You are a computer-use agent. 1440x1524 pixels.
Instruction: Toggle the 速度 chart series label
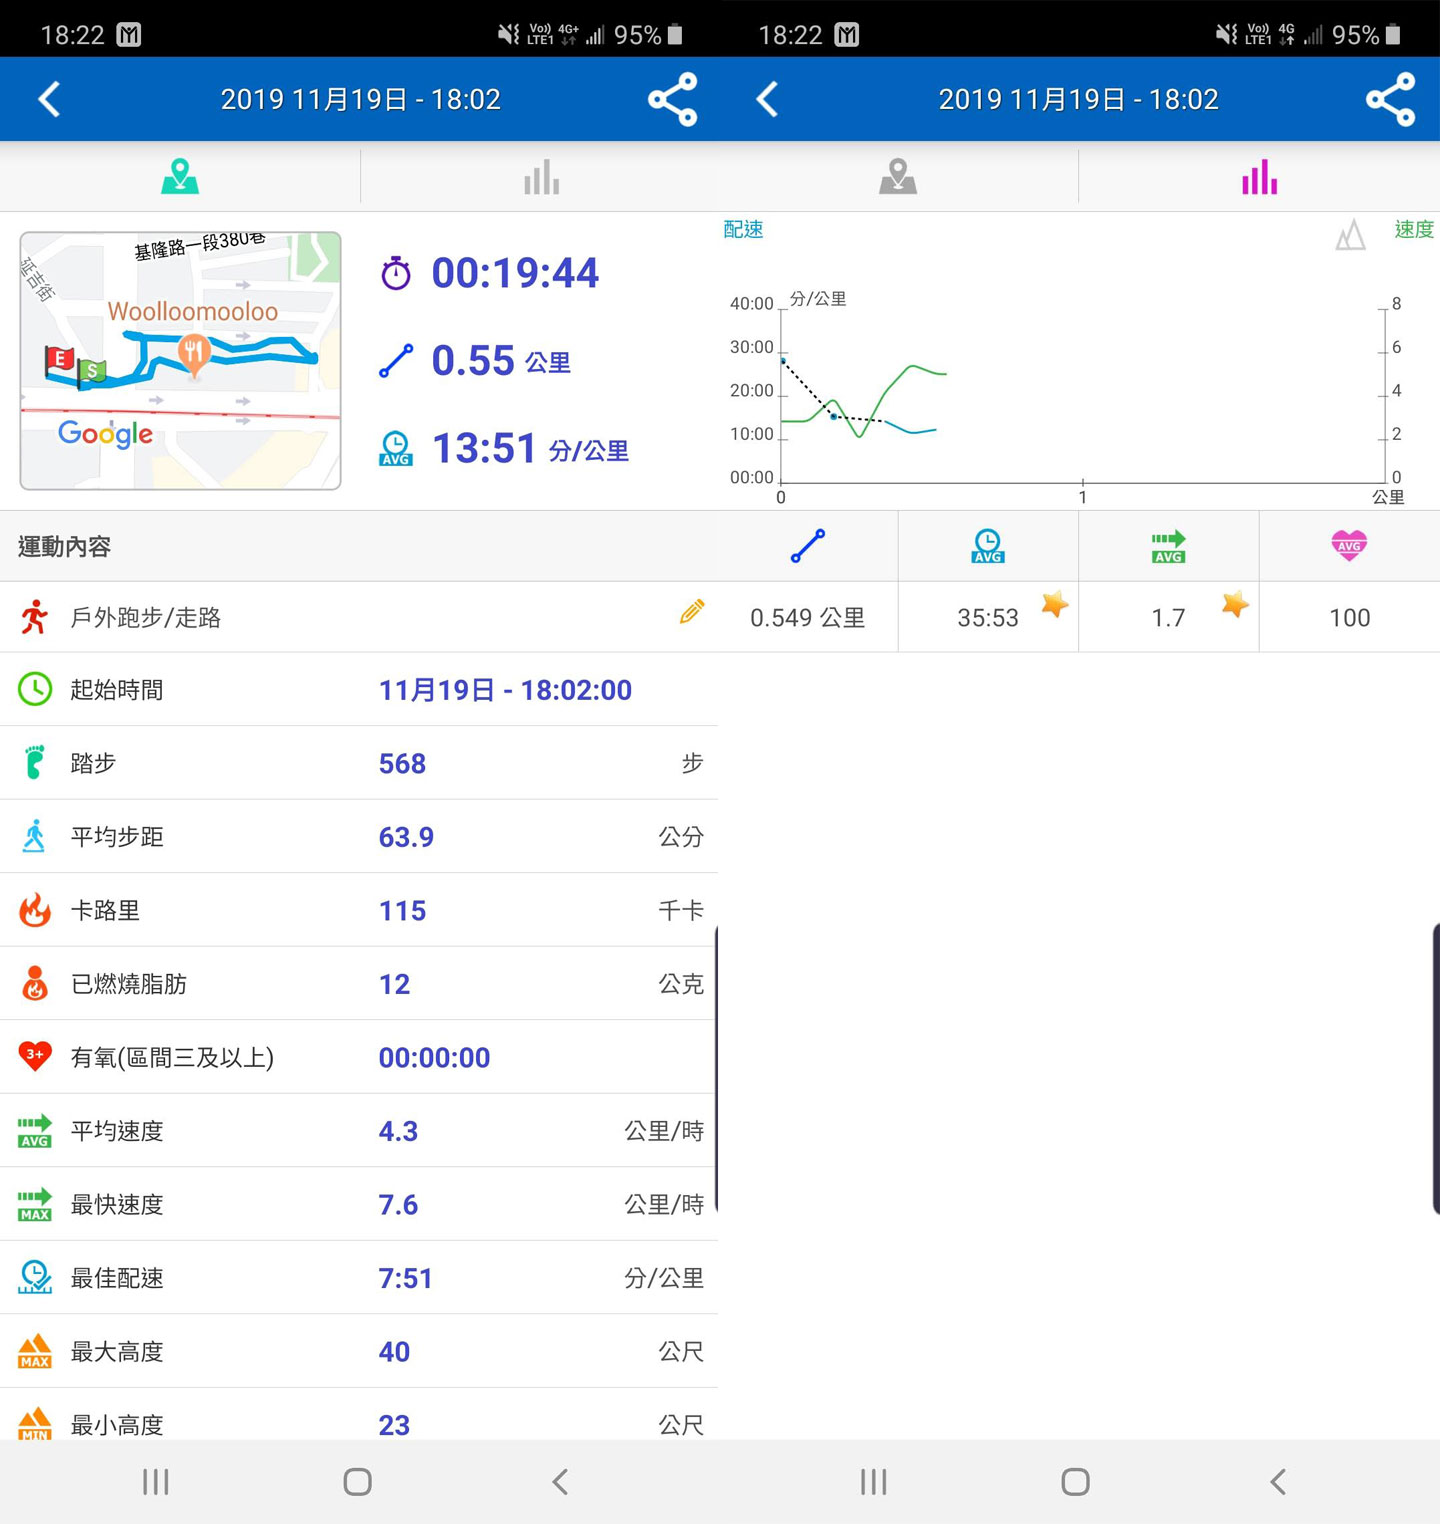1414,229
